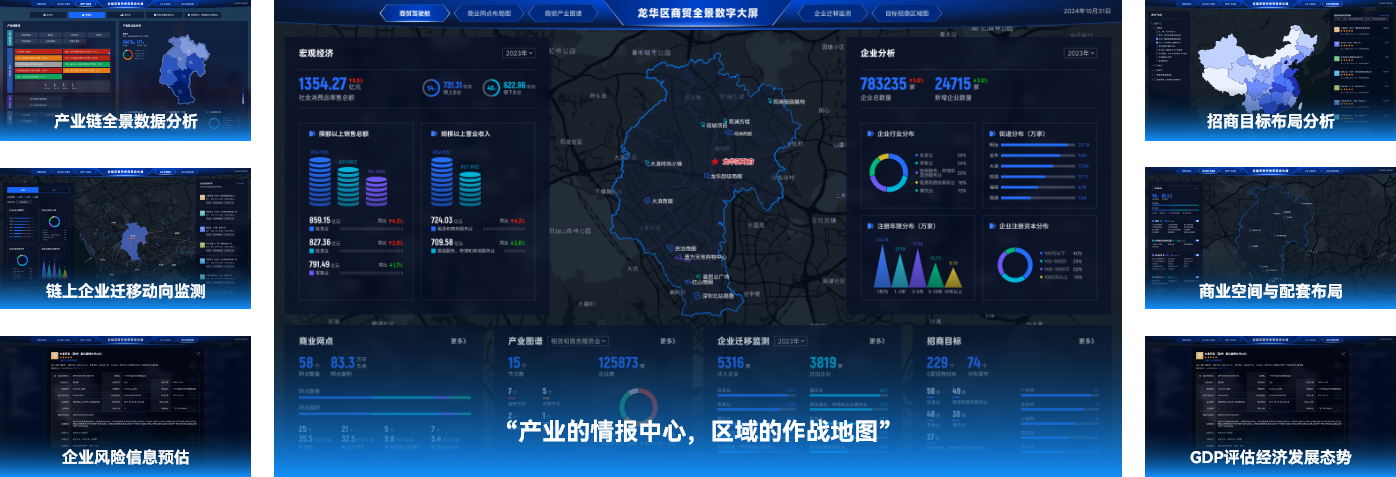Select the 大浪商圈 map pin

[646, 201]
